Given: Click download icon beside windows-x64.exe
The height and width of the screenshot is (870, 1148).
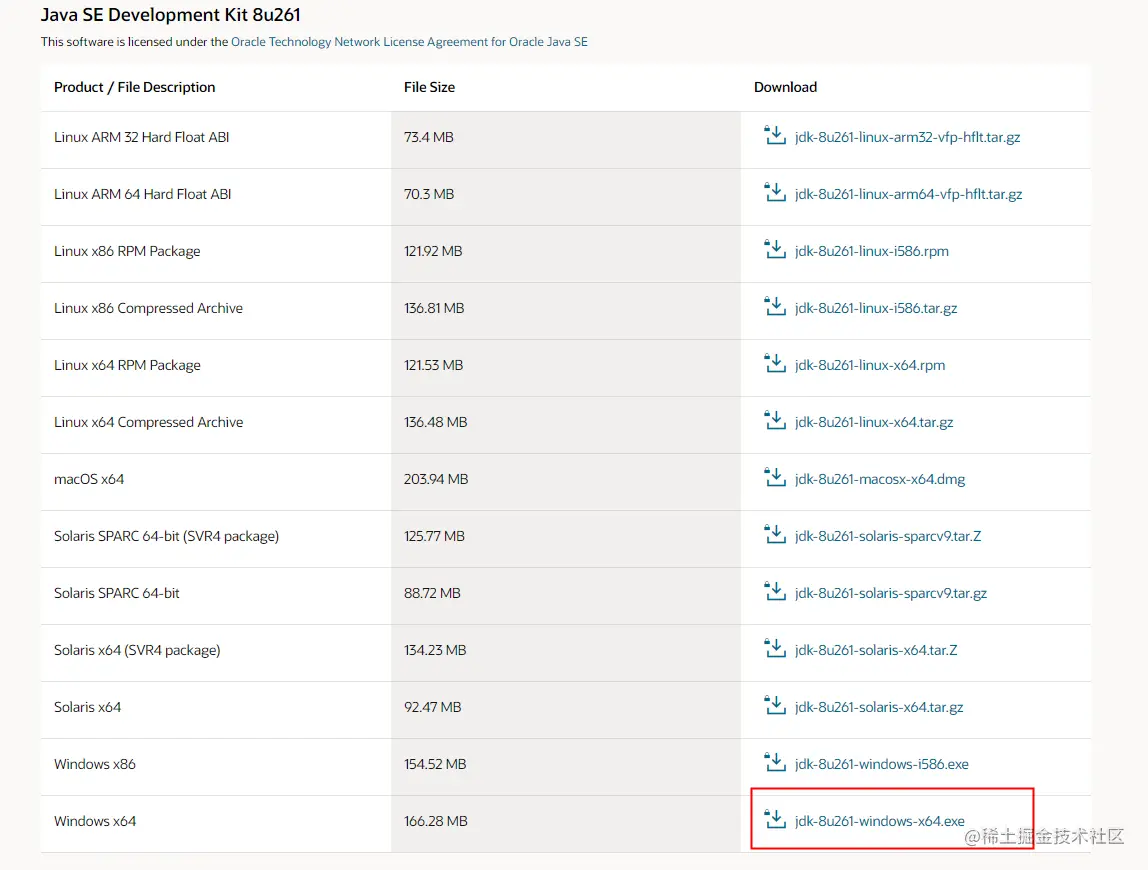Looking at the screenshot, I should (x=775, y=820).
